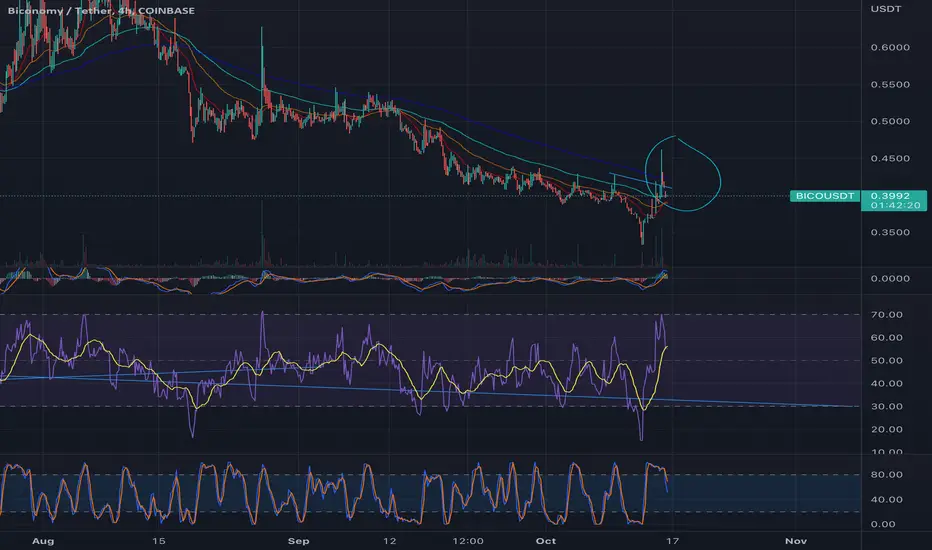Click the Aug date label on time axis
The image size is (932, 550).
click(x=43, y=541)
